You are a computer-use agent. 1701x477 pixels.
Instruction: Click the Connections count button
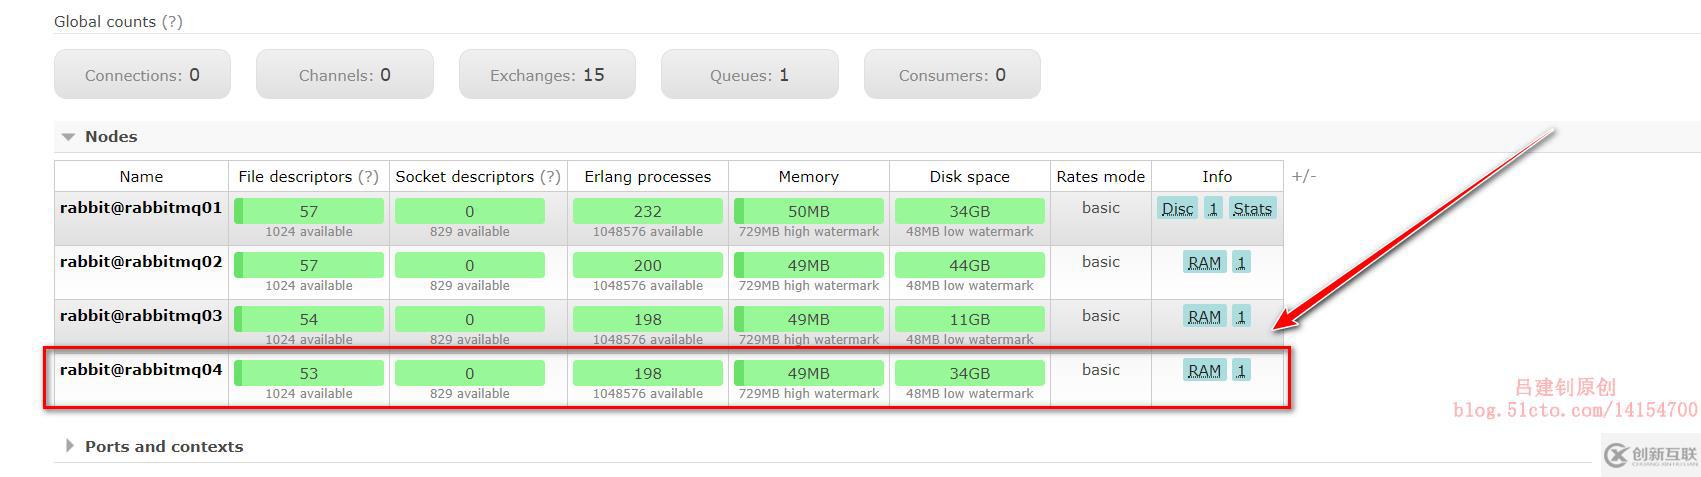click(x=142, y=75)
